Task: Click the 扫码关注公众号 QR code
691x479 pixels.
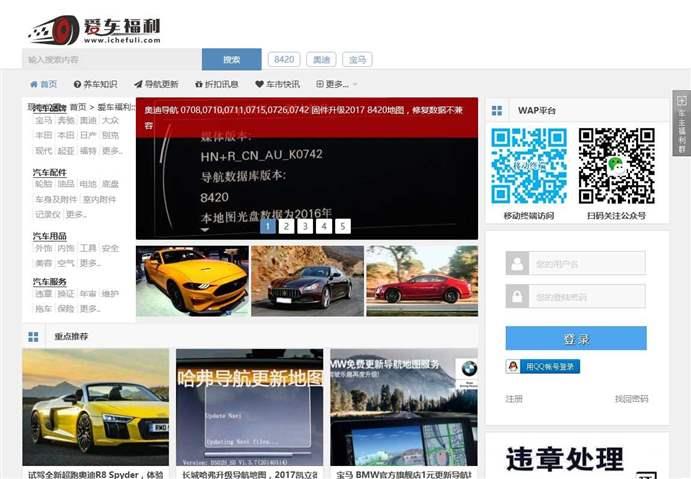Action: (616, 165)
